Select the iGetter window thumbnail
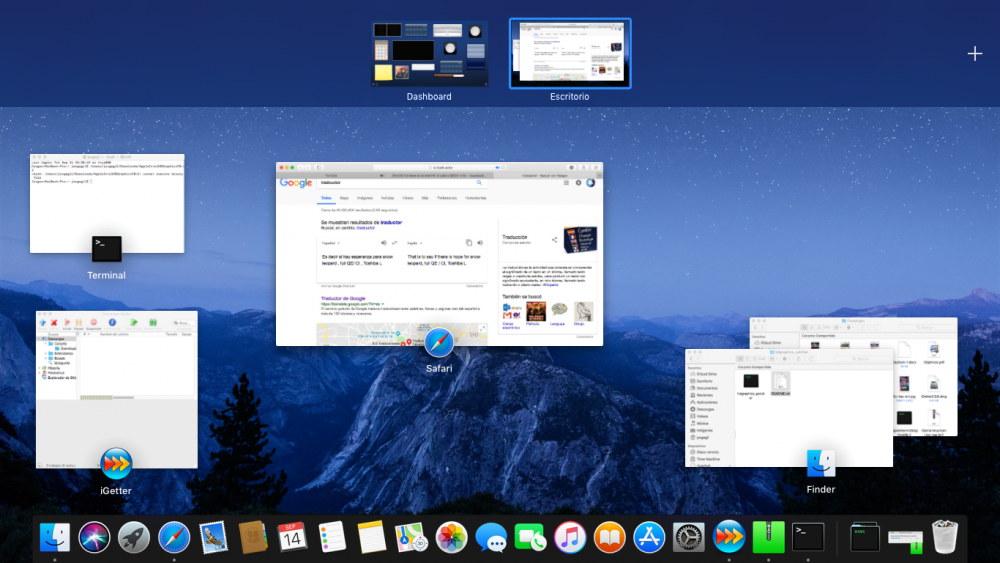The image size is (1000, 563). (117, 390)
